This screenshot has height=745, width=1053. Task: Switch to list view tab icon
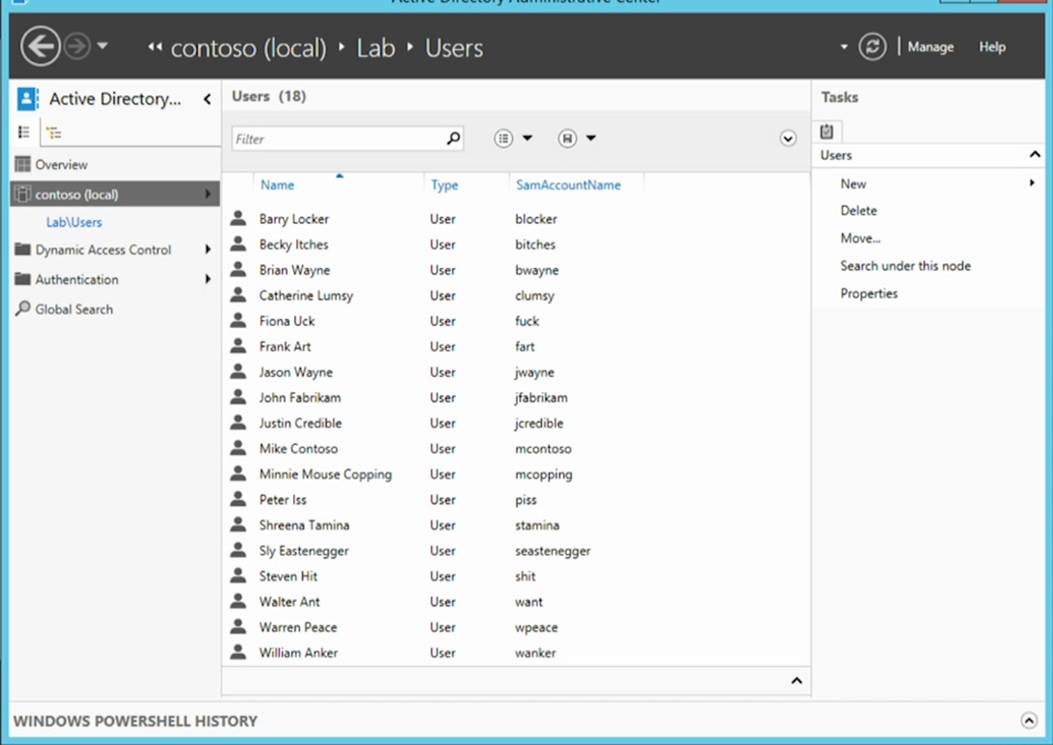click(x=24, y=132)
